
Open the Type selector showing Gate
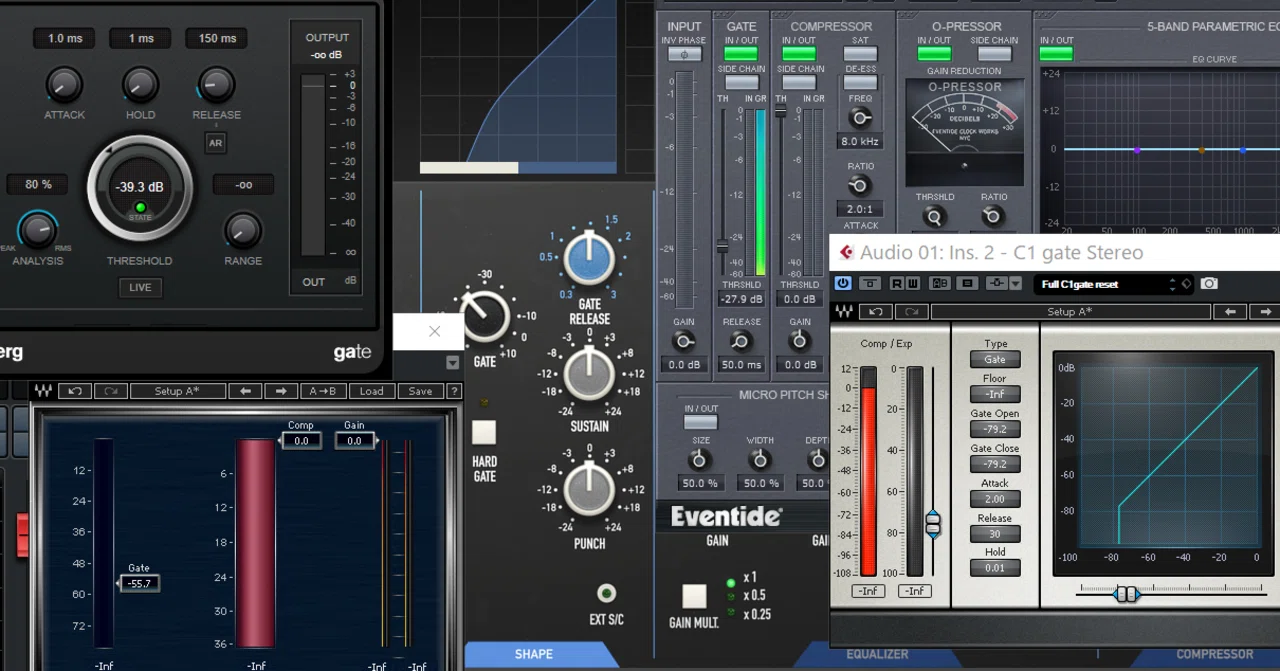(x=995, y=360)
